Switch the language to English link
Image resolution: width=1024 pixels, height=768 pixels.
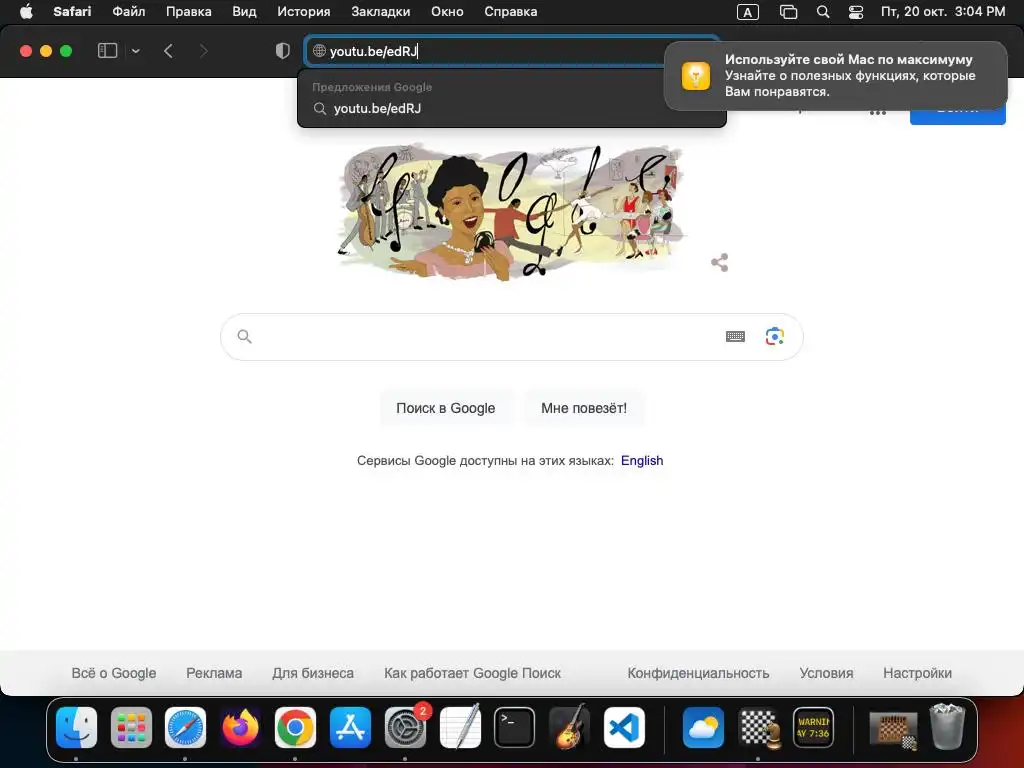pyautogui.click(x=642, y=460)
